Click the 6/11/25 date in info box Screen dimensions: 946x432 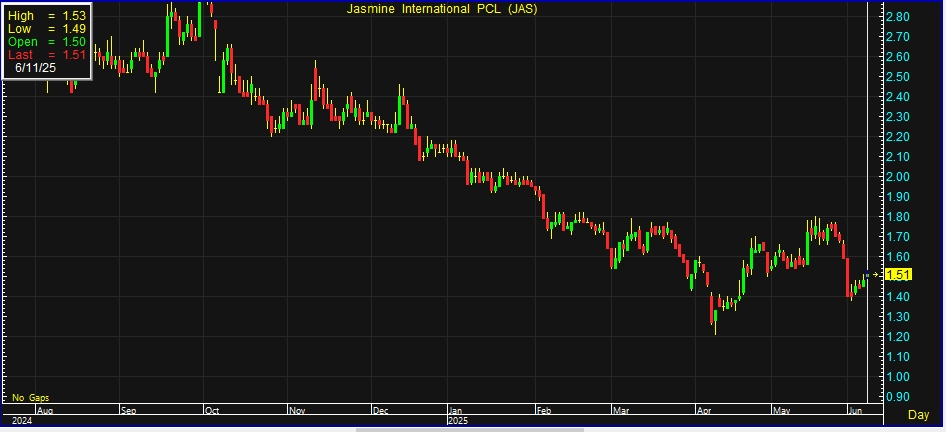pyautogui.click(x=36, y=68)
